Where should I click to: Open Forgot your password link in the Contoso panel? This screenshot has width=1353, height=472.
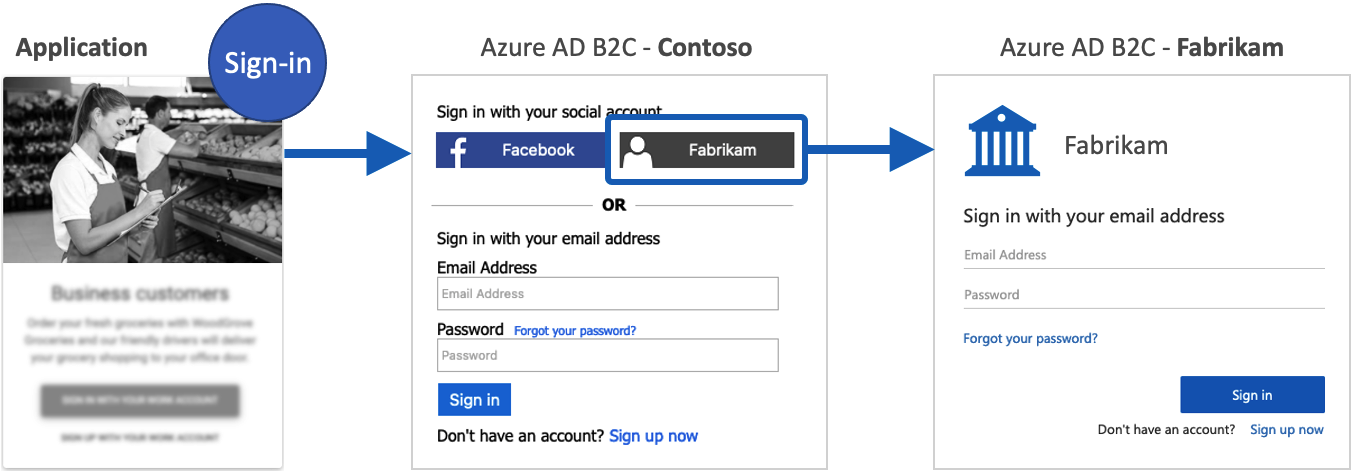(x=575, y=331)
